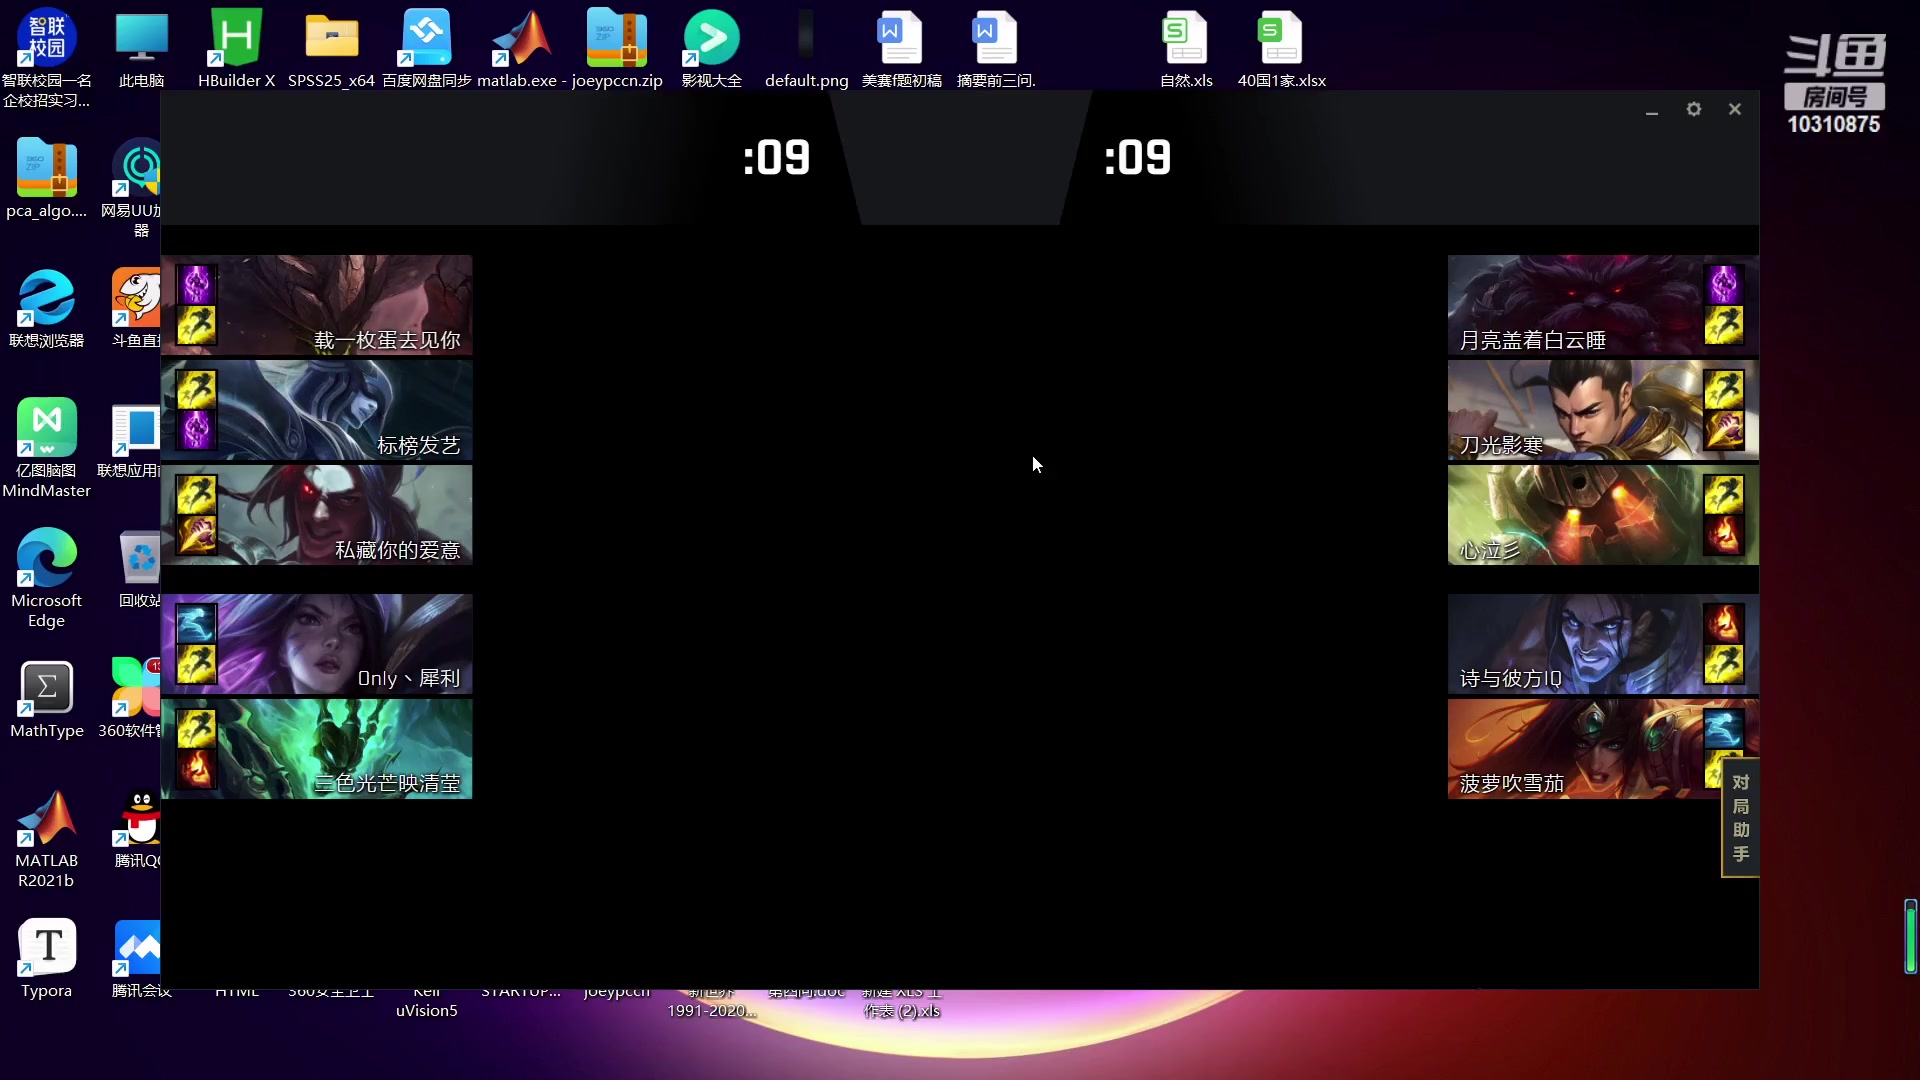
Task: Click the Ignite spell icon on 三色光芒映清莹 card
Action: tap(196, 769)
